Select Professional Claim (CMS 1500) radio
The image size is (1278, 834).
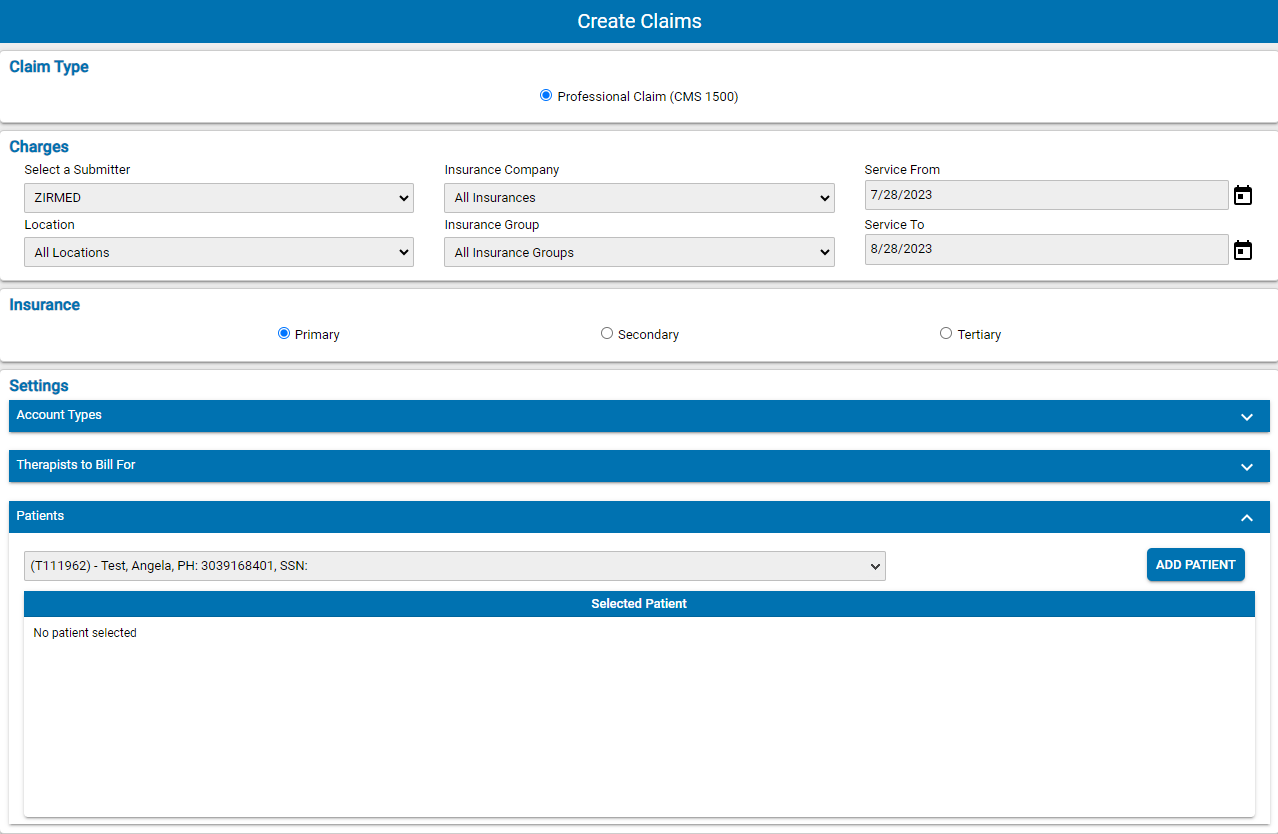coord(546,96)
